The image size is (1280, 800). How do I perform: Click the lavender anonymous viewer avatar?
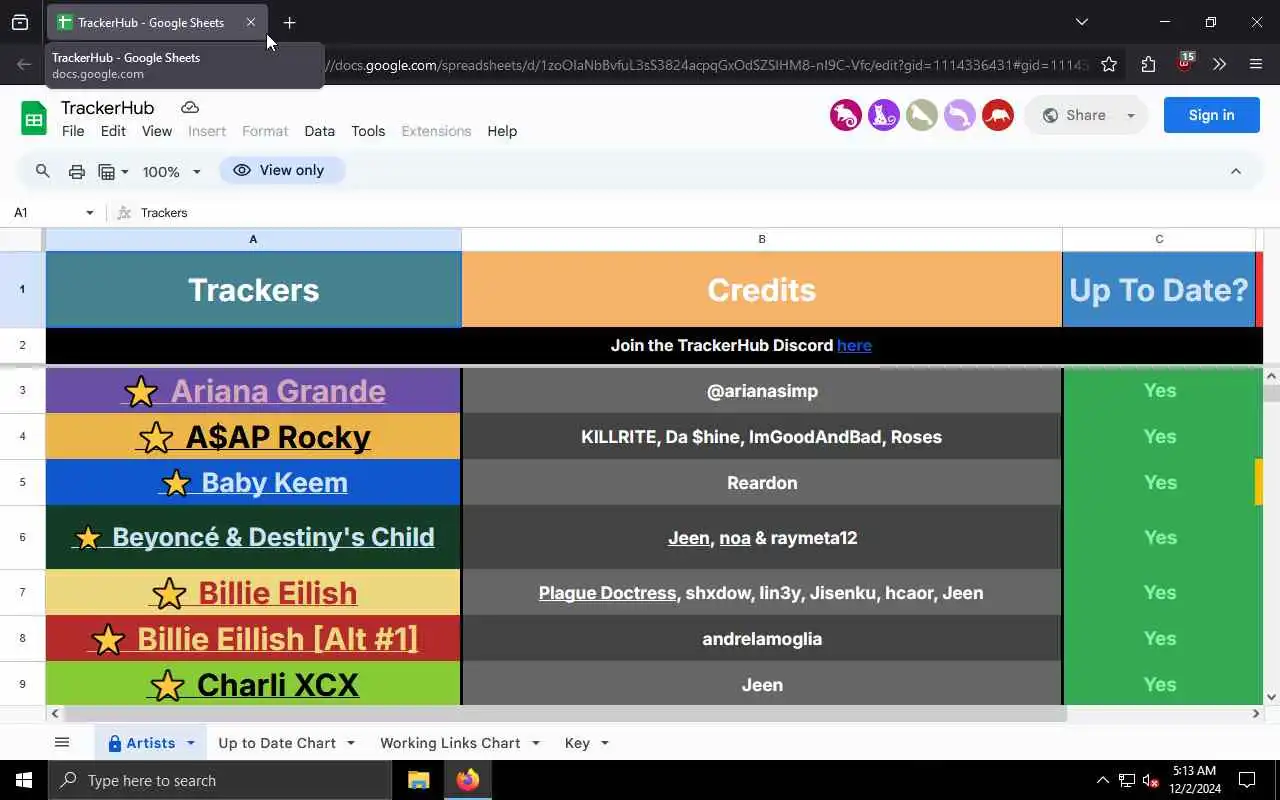click(960, 115)
